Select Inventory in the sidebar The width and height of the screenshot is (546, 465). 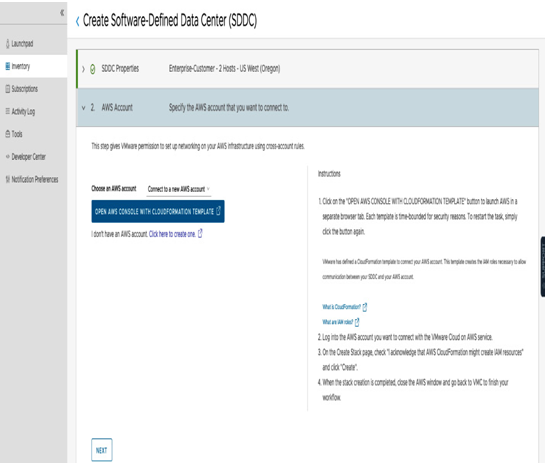pos(34,66)
